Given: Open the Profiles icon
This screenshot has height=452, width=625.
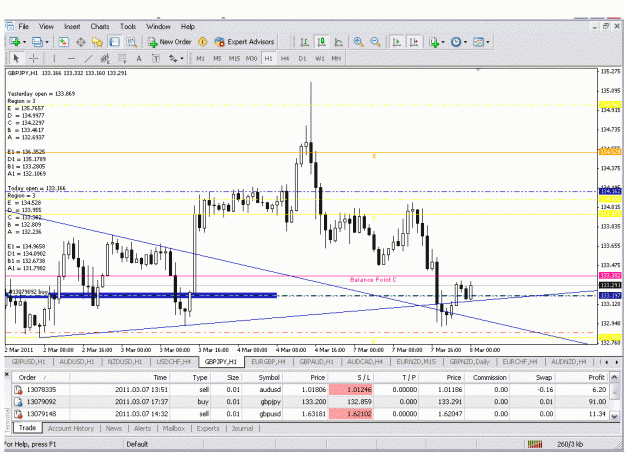Looking at the screenshot, I should (37, 42).
